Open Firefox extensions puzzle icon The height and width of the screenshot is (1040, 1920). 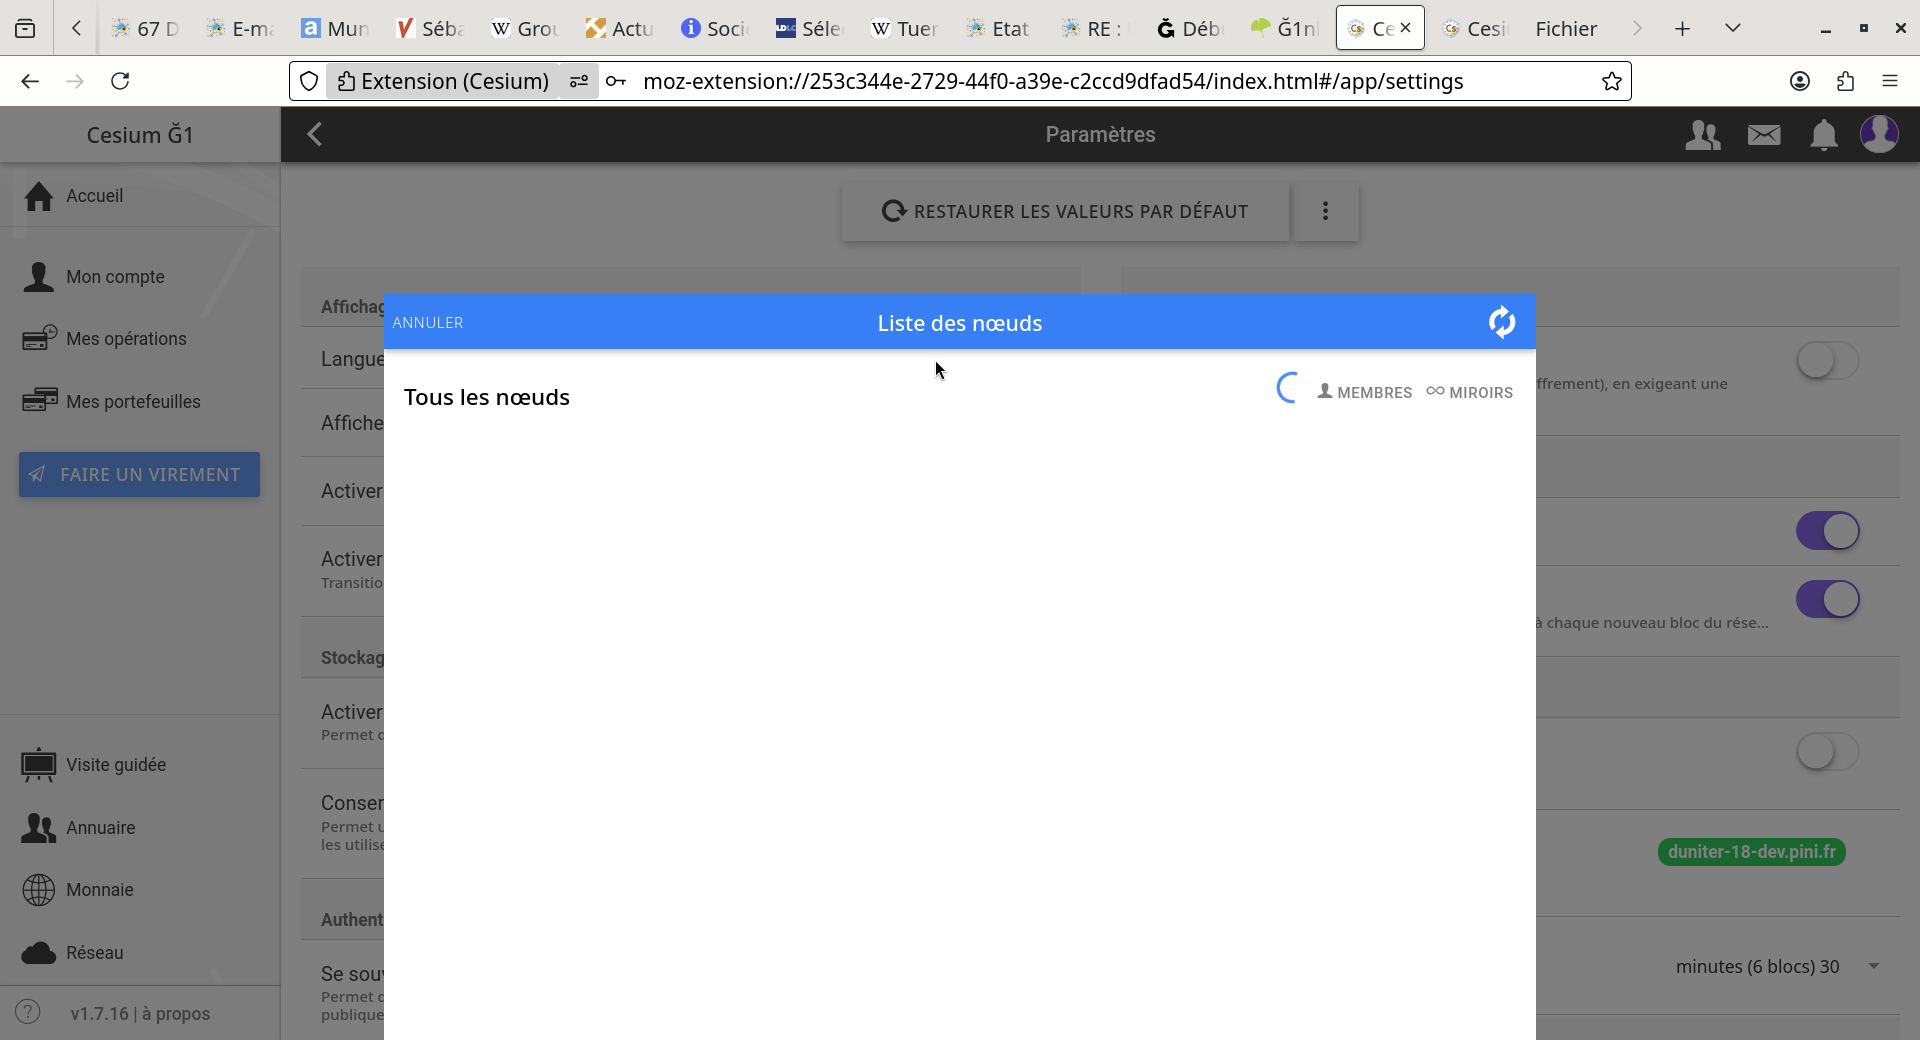click(x=1845, y=81)
